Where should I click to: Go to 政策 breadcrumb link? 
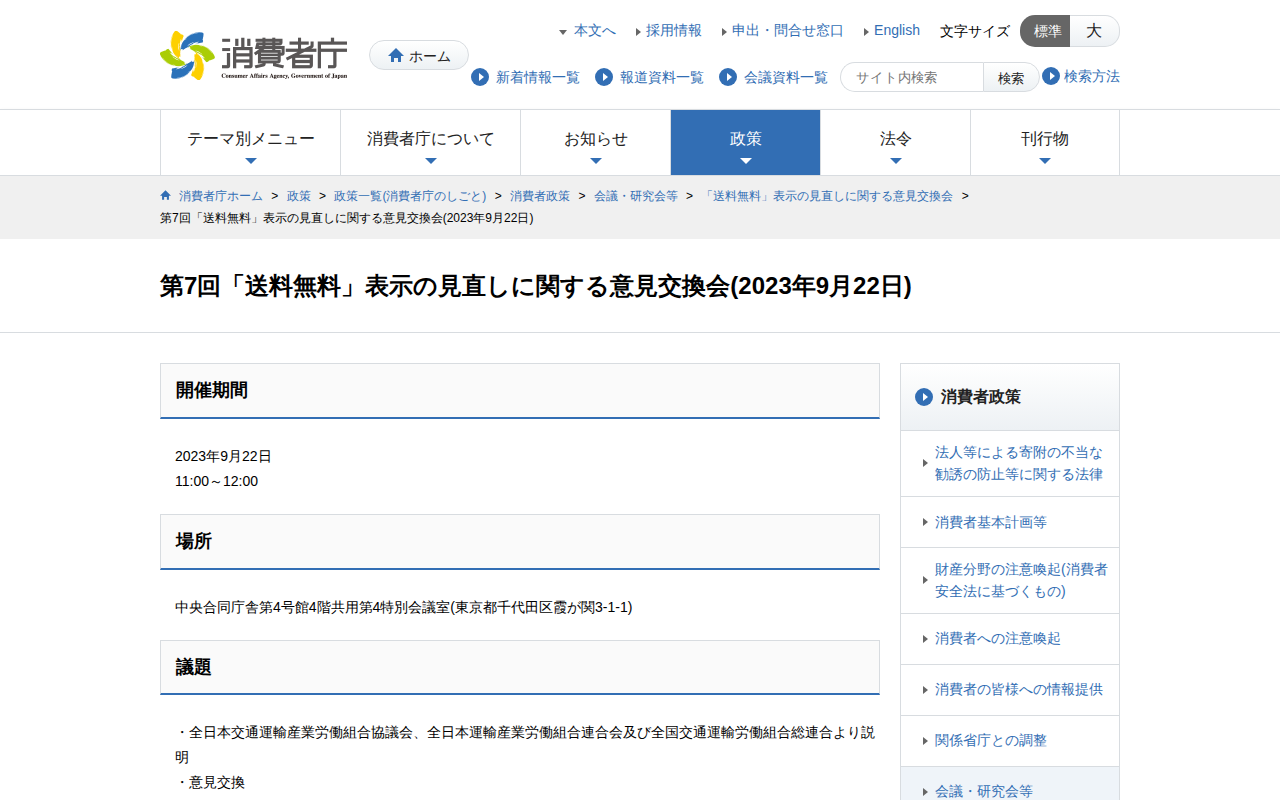pos(299,196)
